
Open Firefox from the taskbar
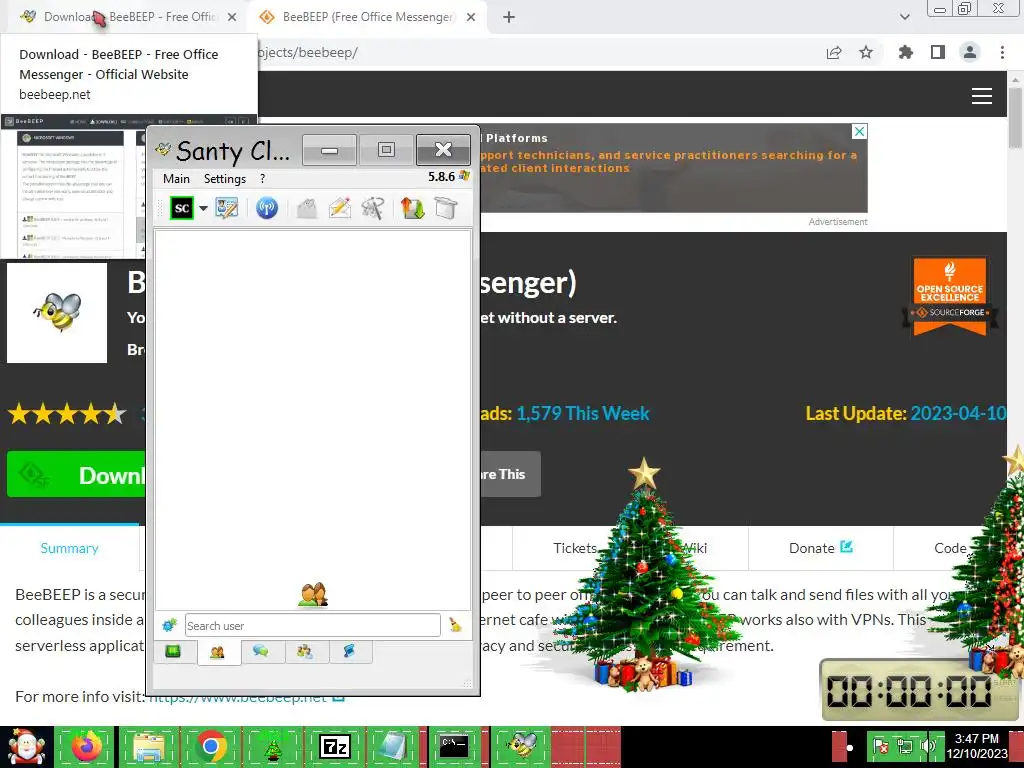coord(87,746)
